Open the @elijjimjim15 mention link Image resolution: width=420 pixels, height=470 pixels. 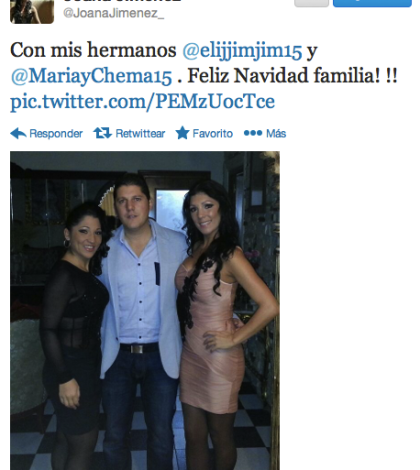pos(242,51)
